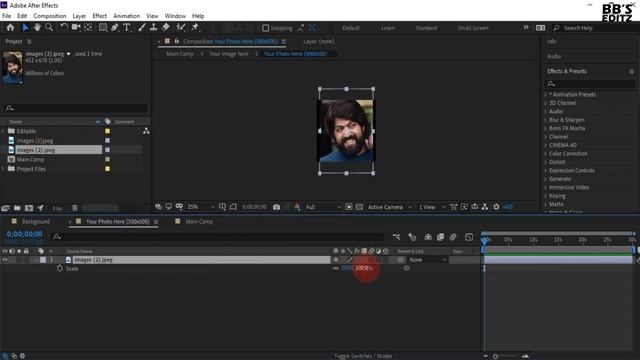Expand the Blur & Sharpen effects category
The width and height of the screenshot is (640, 360).
tap(546, 120)
